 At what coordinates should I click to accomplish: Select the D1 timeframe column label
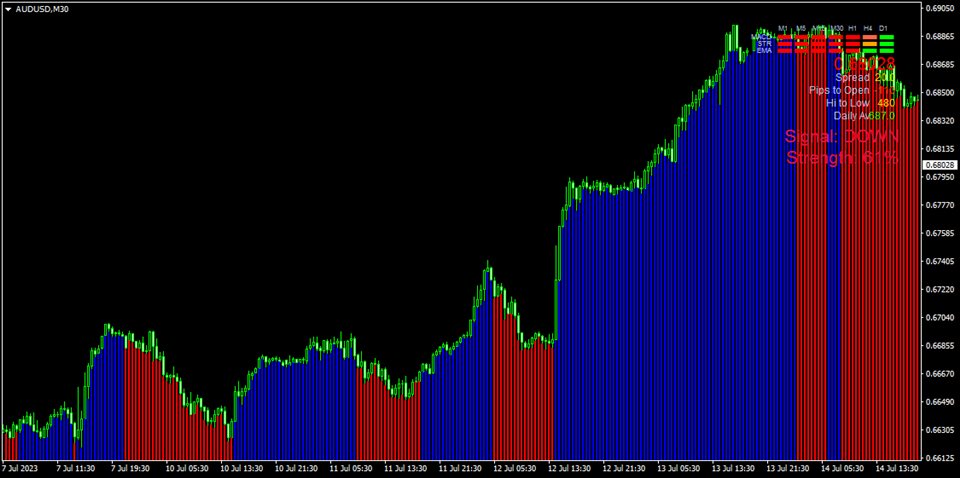click(x=885, y=28)
